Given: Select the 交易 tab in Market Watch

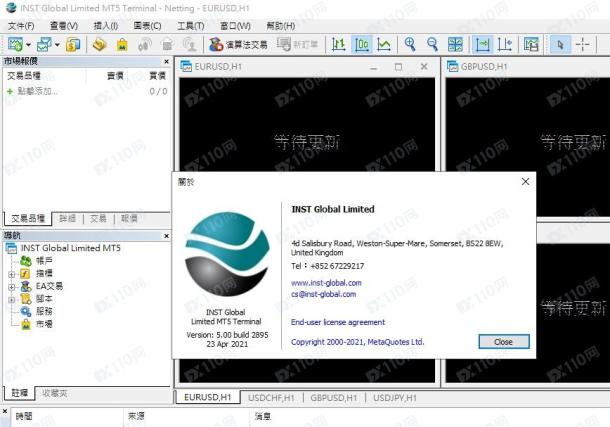Looking at the screenshot, I should pyautogui.click(x=98, y=219).
